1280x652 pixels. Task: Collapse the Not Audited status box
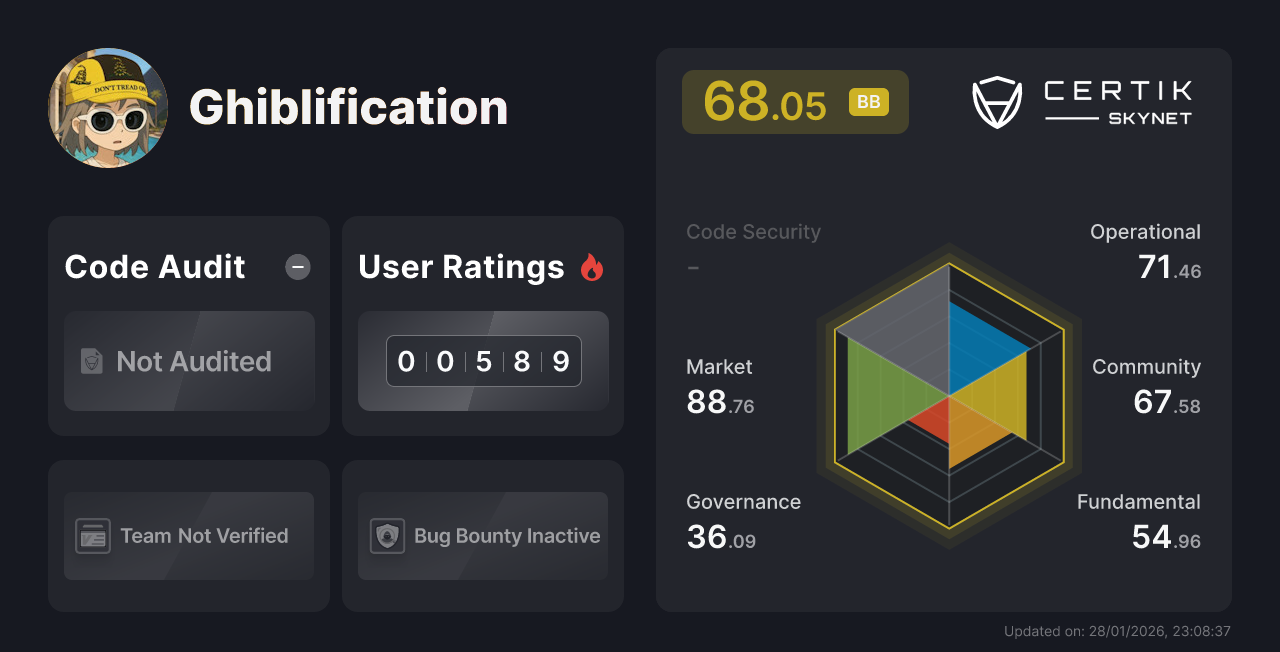(189, 361)
